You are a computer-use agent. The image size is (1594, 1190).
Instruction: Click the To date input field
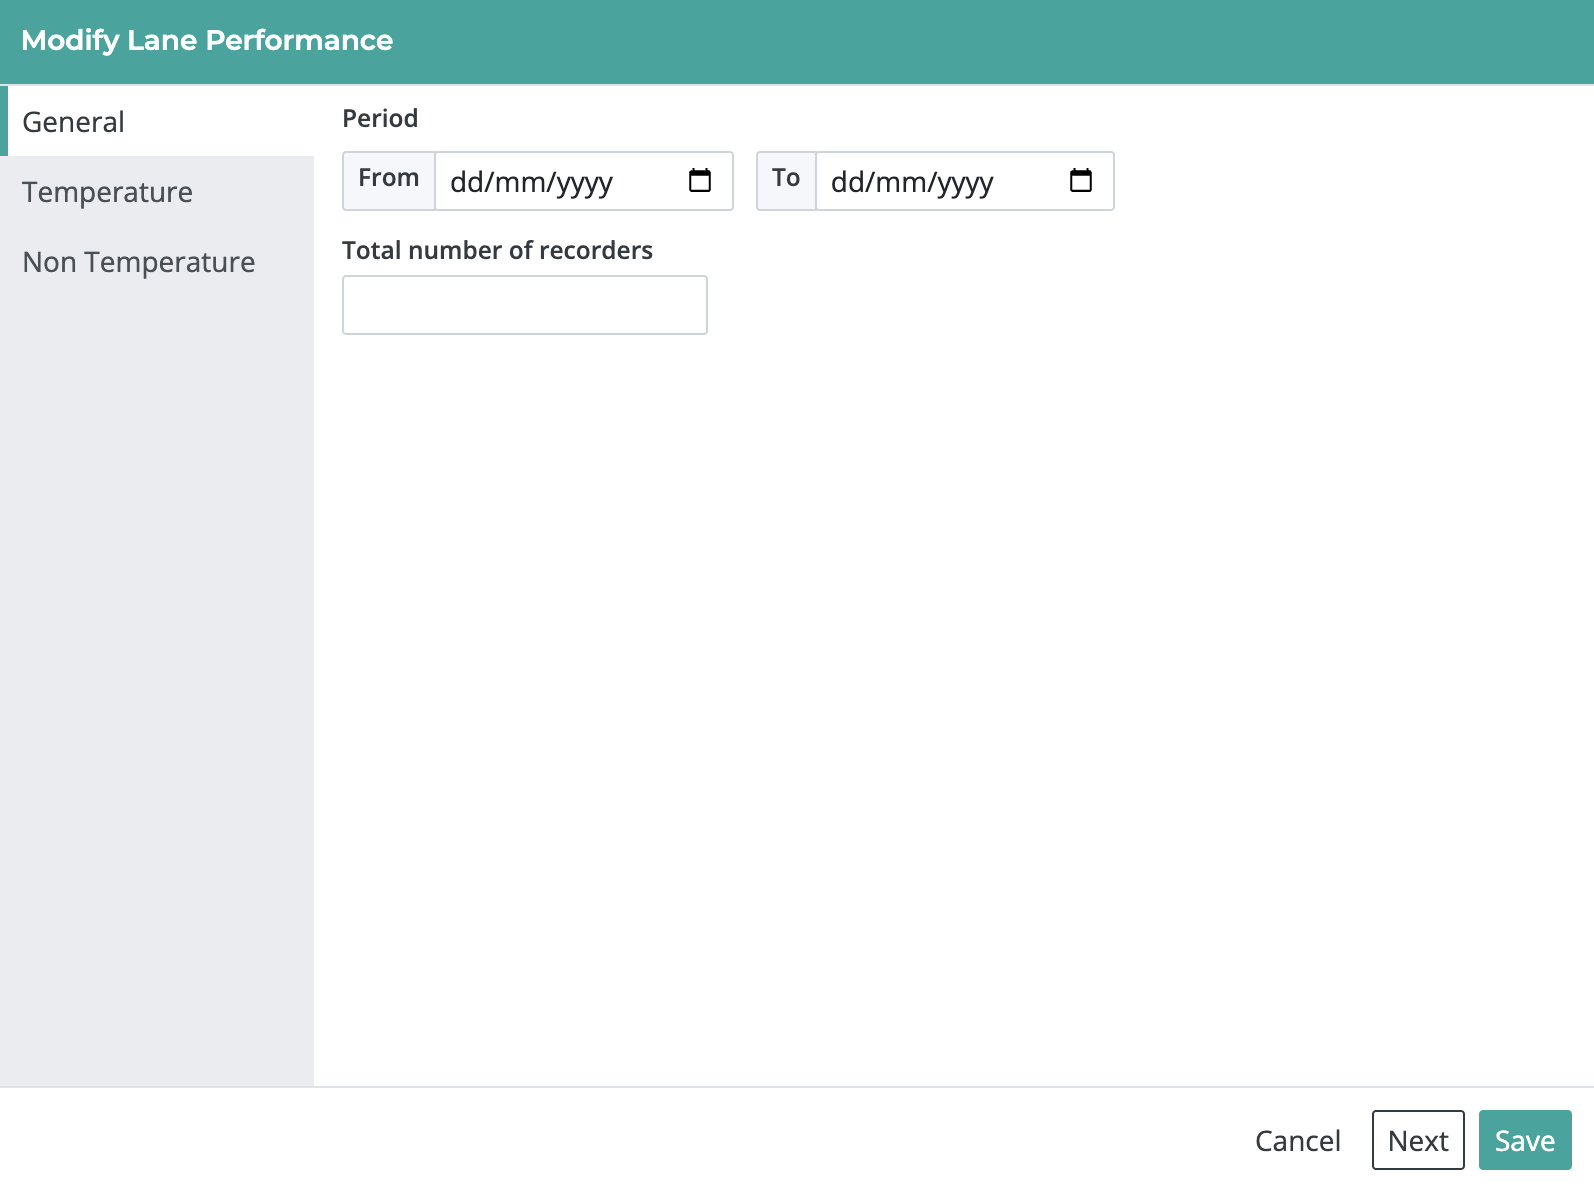(x=965, y=181)
